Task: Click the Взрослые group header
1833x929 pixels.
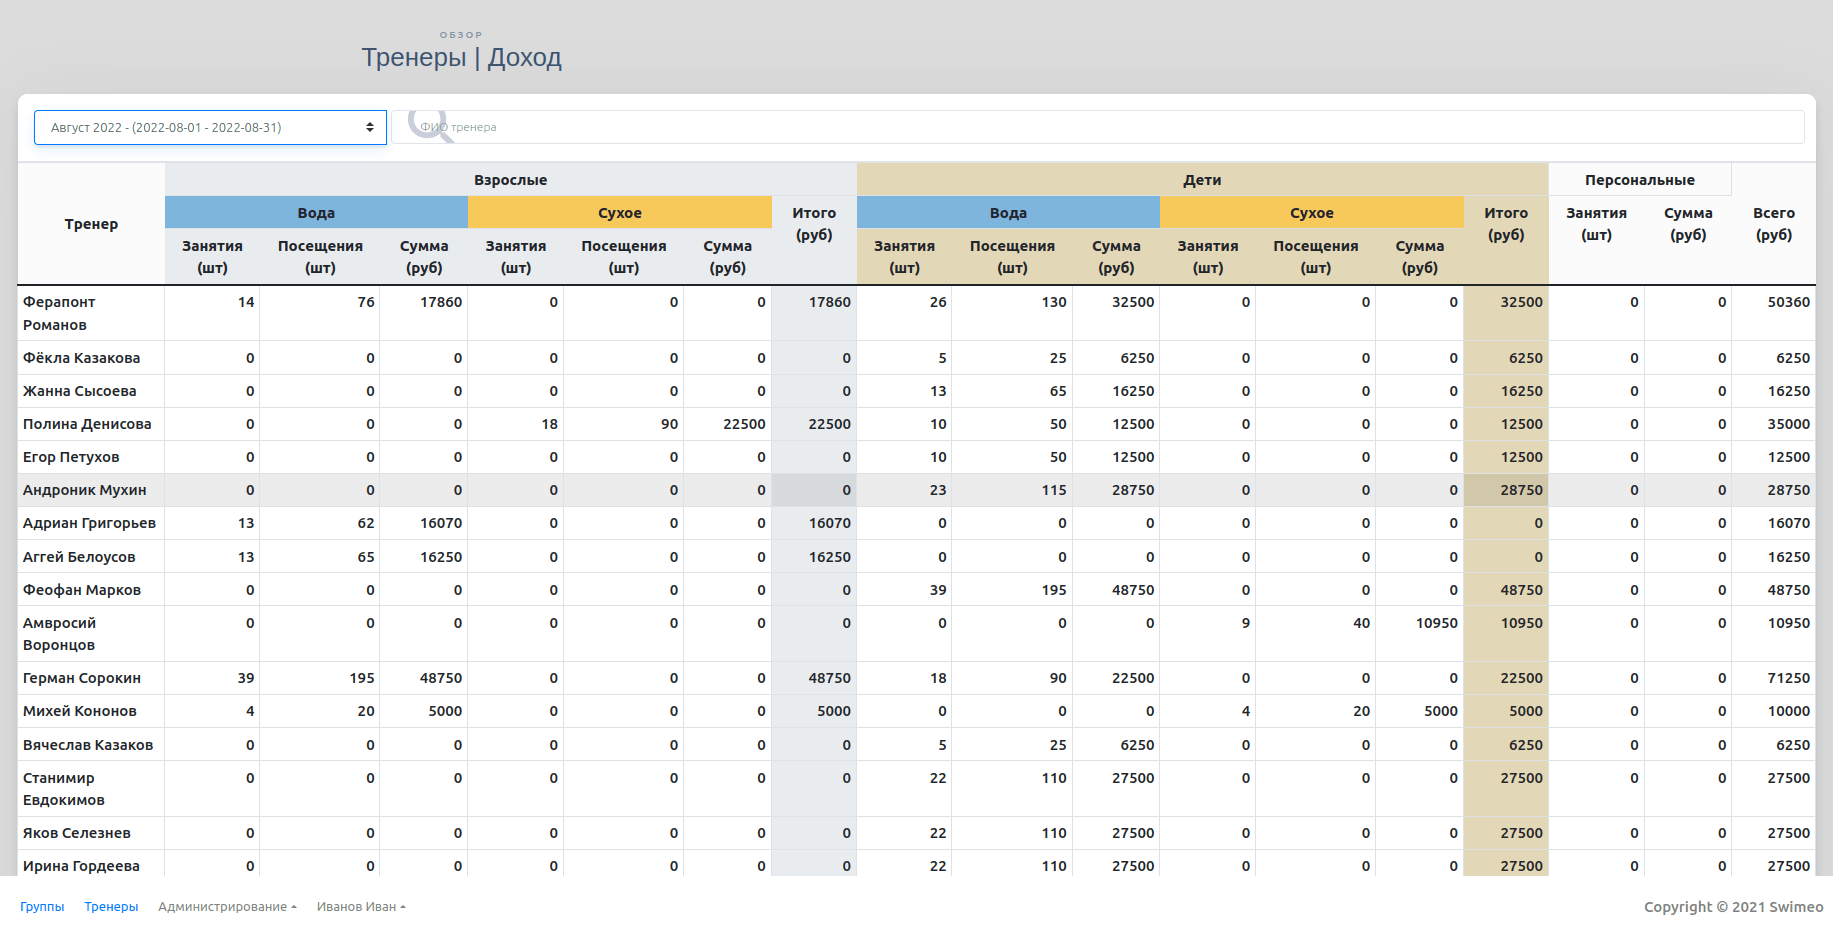Action: 510,180
